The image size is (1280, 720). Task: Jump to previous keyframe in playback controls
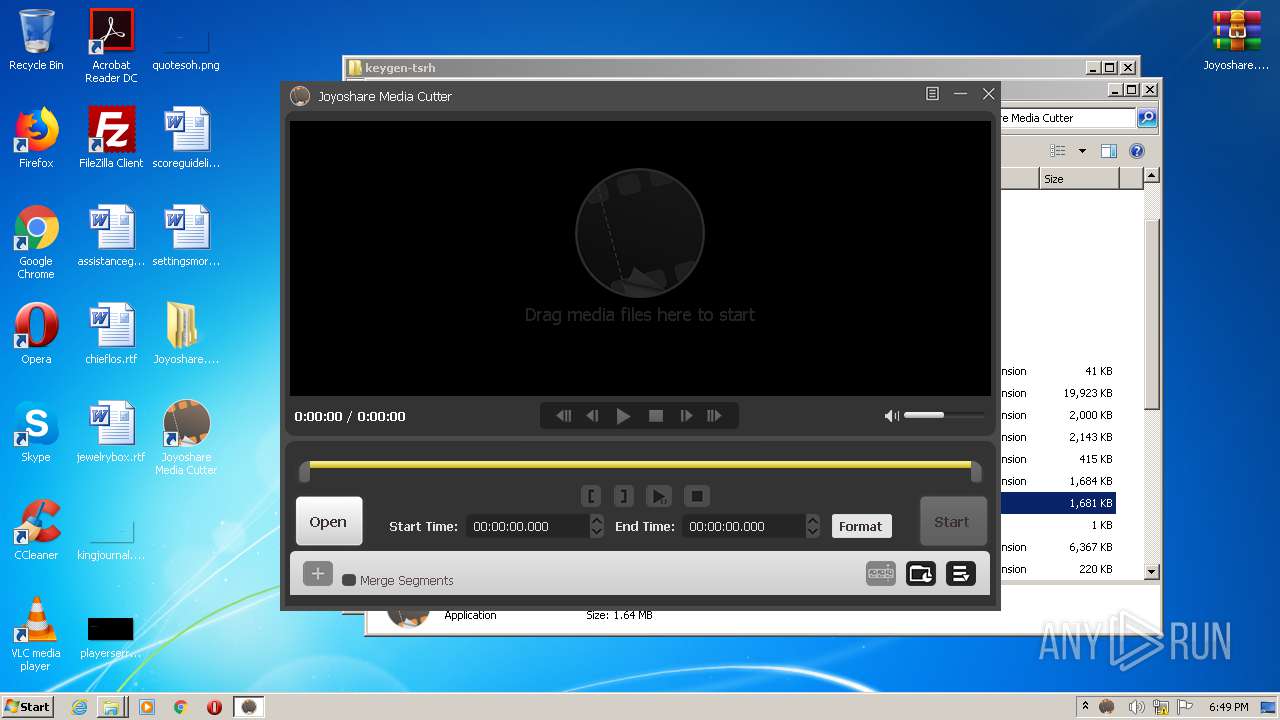tap(564, 416)
